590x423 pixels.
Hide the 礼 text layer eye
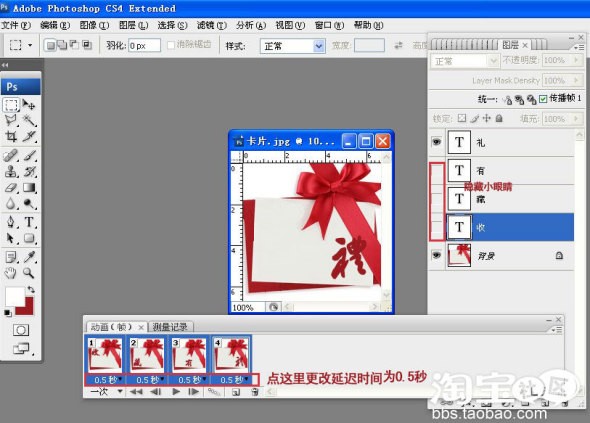point(436,142)
